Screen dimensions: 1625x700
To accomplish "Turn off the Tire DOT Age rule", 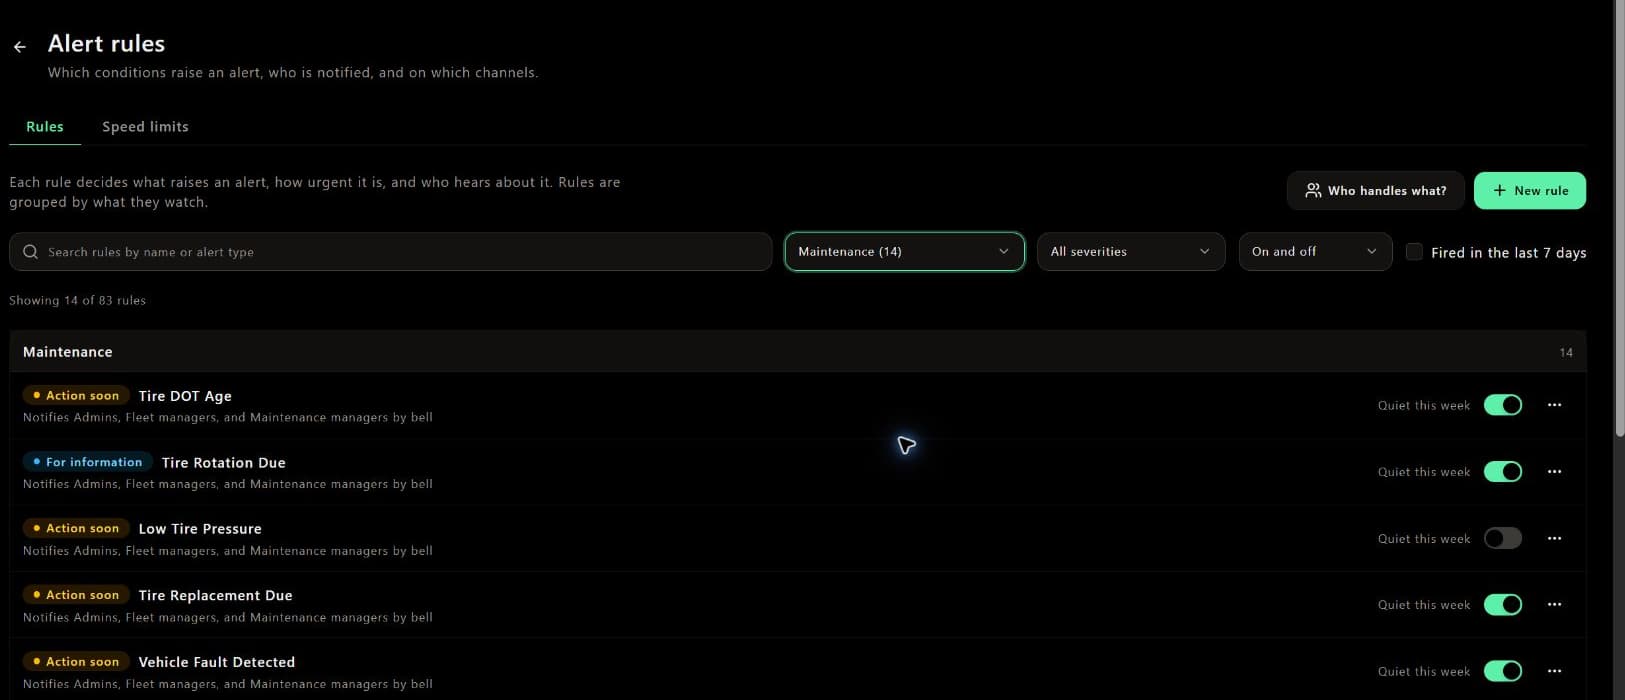I will [1503, 405].
